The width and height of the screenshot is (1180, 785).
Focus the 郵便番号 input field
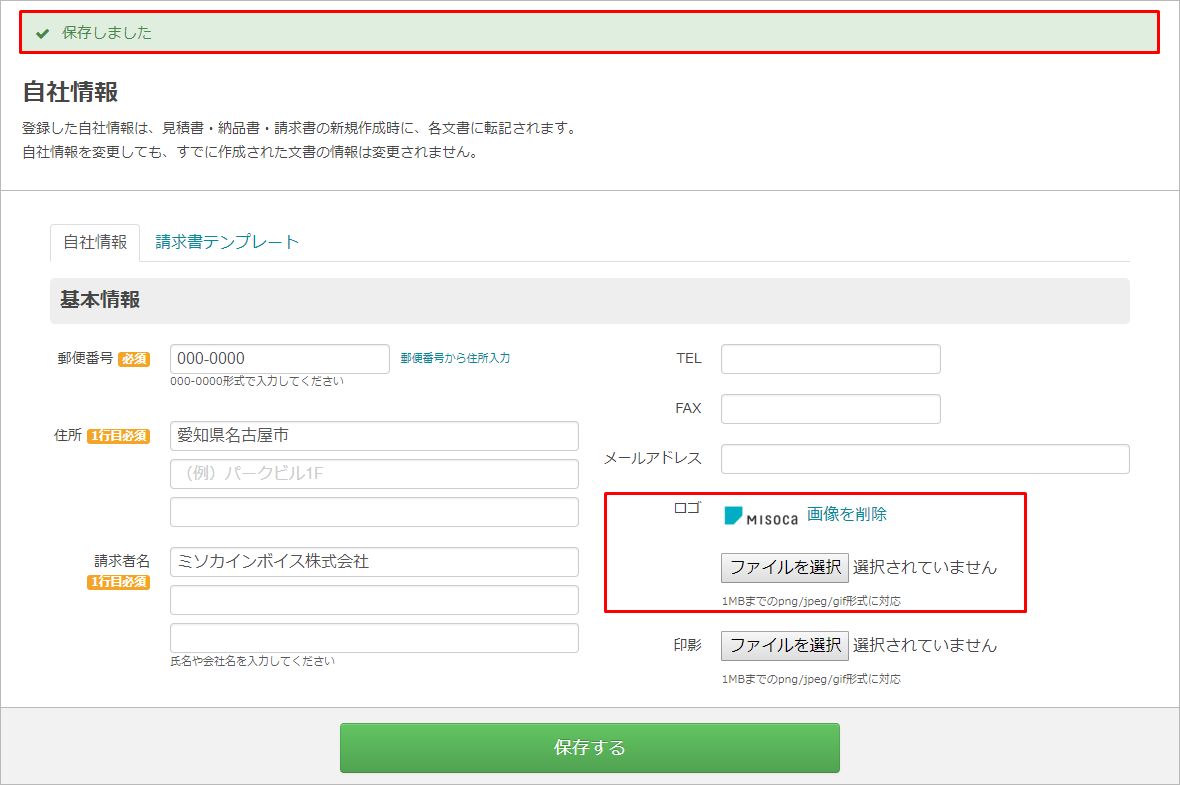coord(280,359)
